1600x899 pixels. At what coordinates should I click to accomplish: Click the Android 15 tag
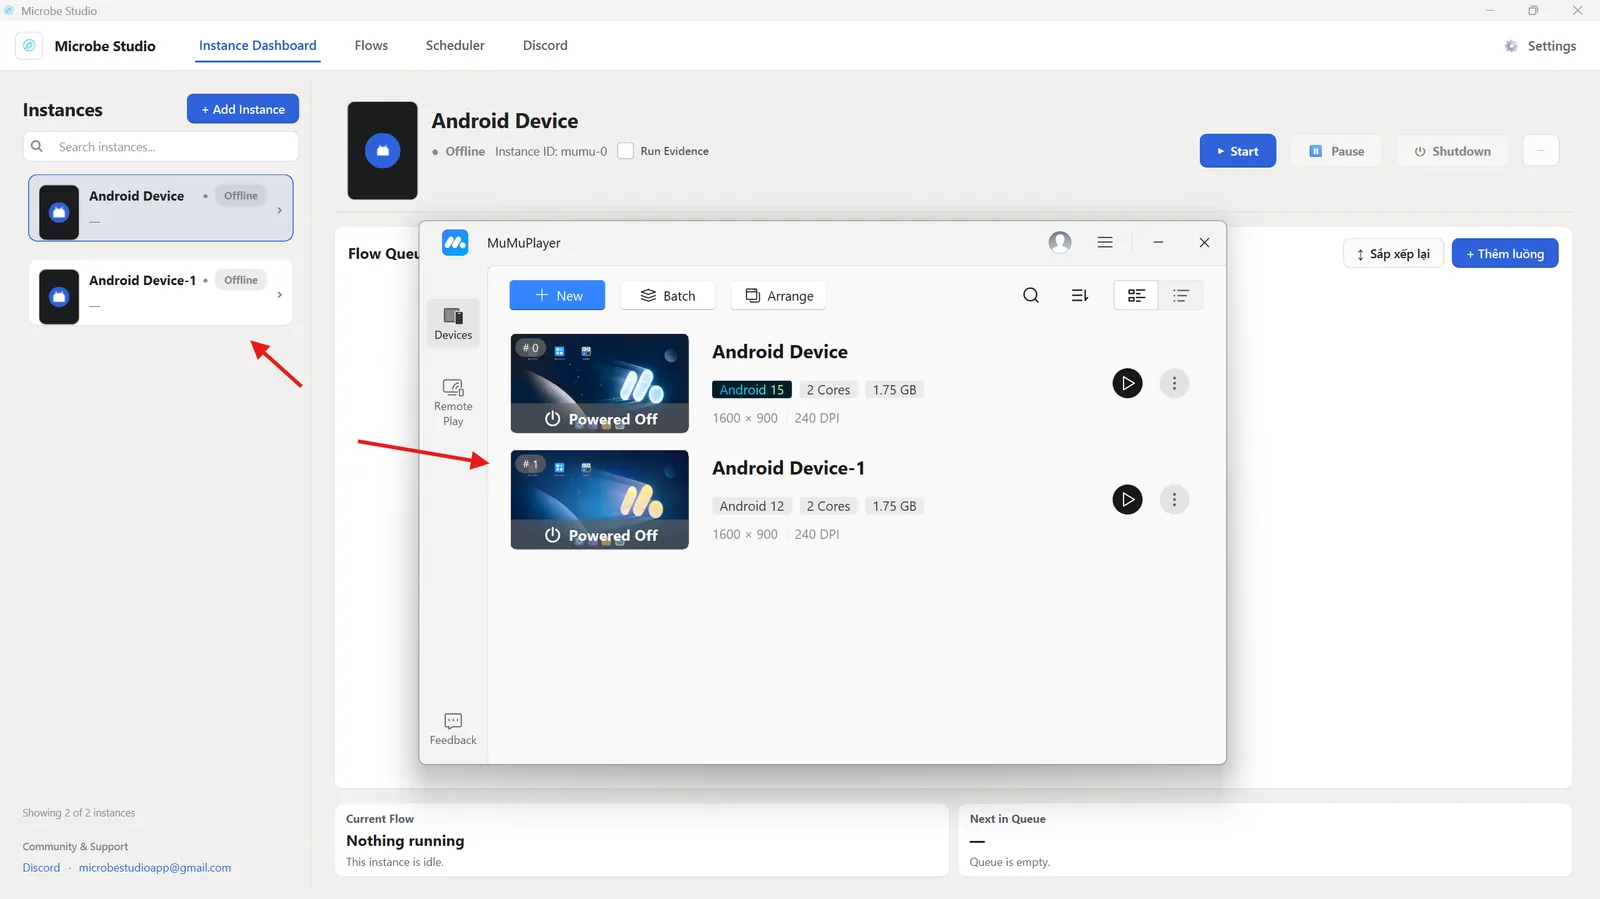point(752,390)
